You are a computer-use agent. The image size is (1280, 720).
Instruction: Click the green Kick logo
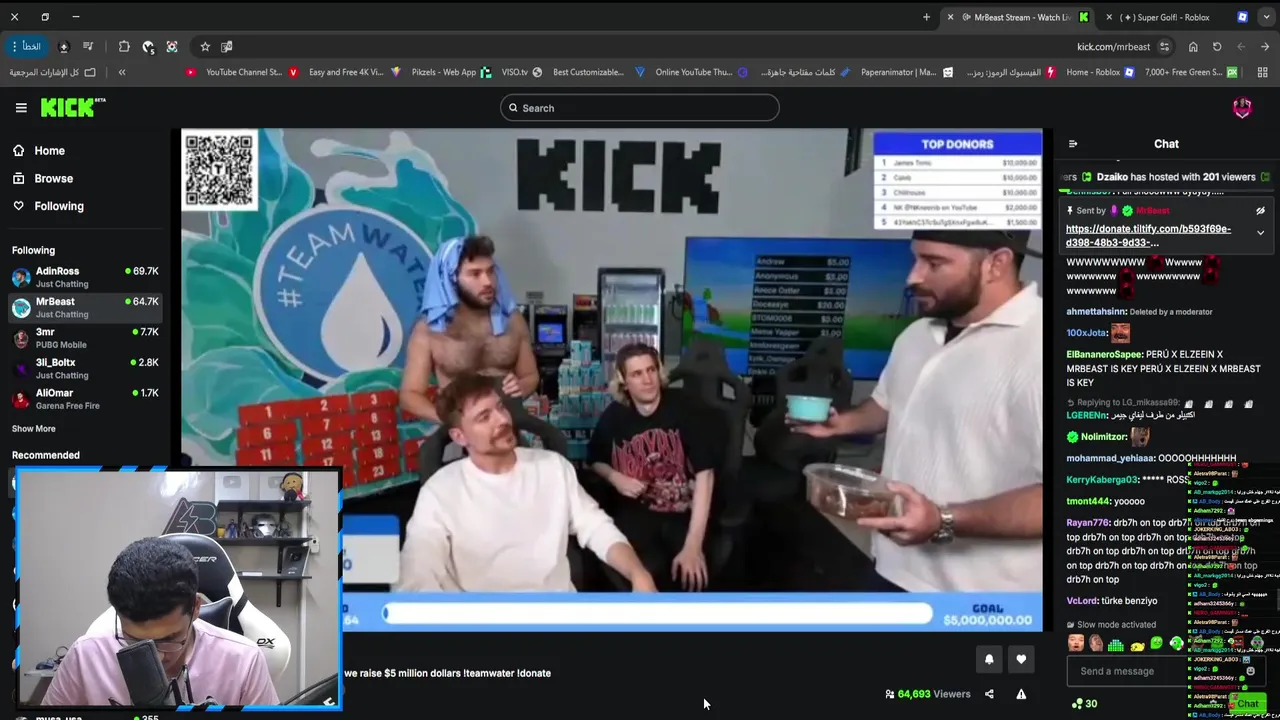tap(72, 107)
